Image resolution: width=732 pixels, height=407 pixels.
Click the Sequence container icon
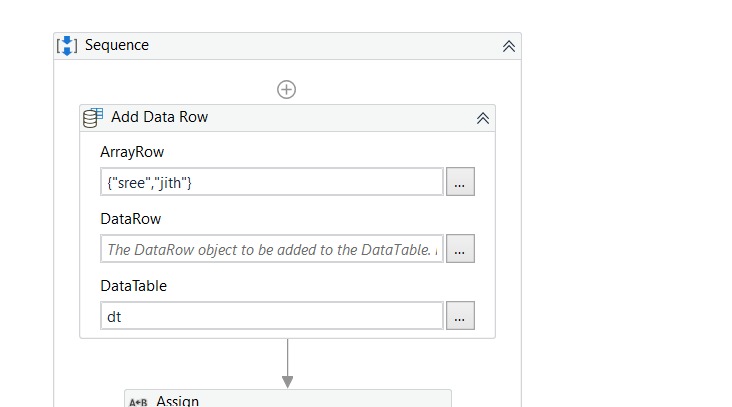(67, 46)
